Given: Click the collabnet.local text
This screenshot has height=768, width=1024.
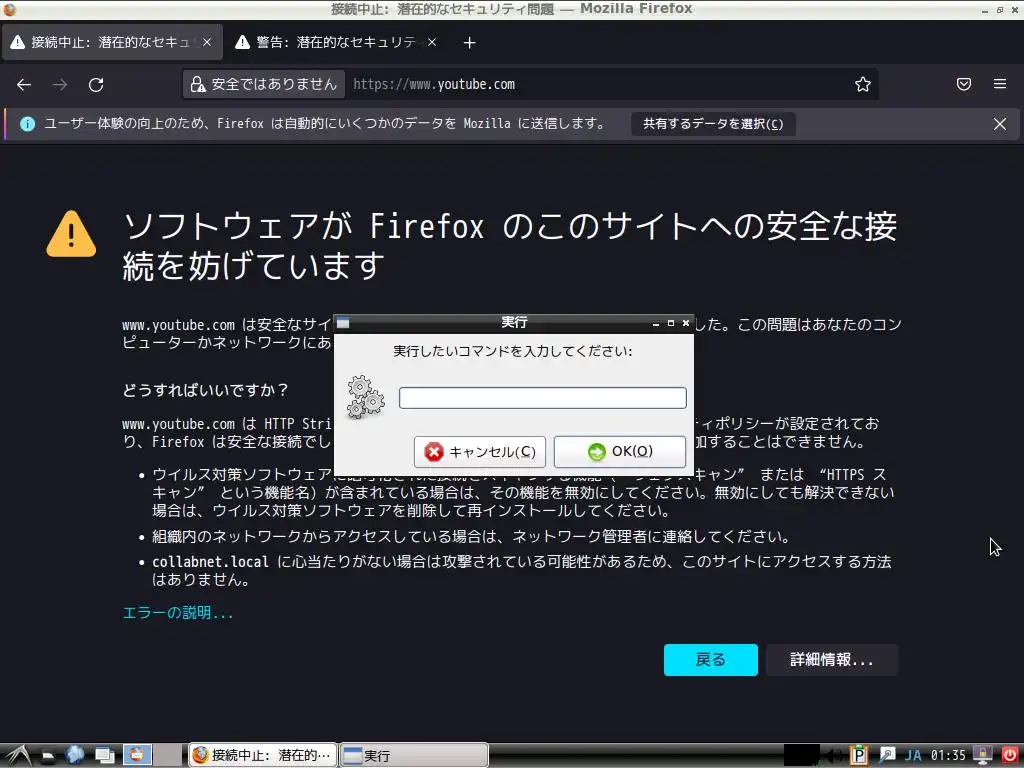Looking at the screenshot, I should pyautogui.click(x=210, y=562).
